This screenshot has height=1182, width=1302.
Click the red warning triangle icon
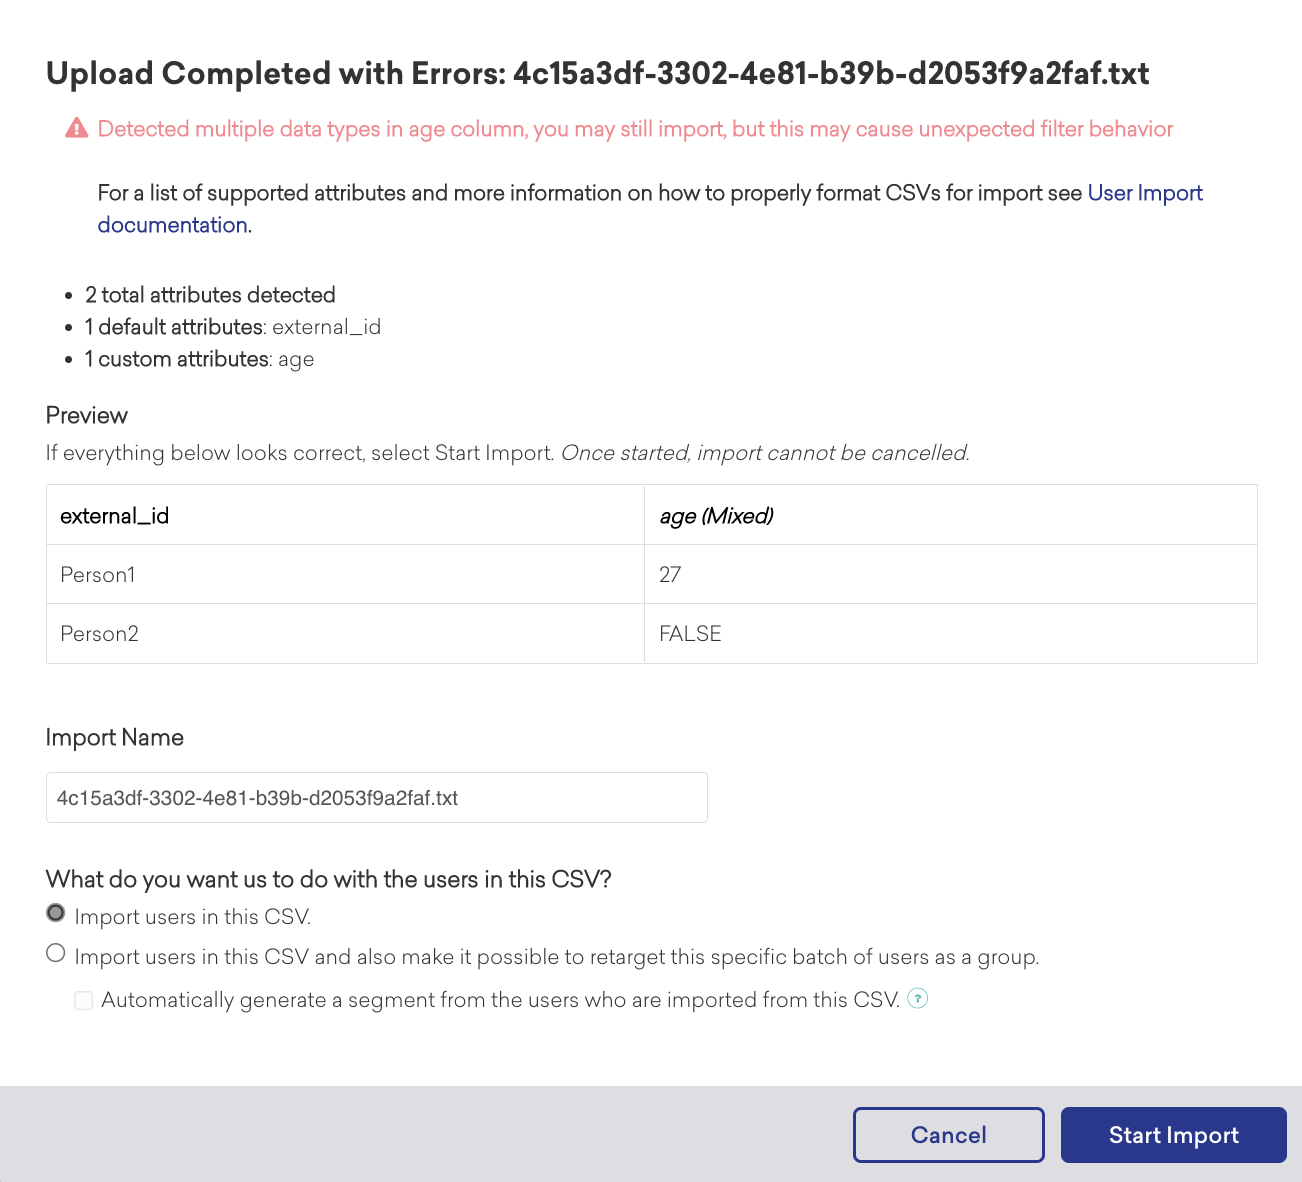tap(77, 129)
